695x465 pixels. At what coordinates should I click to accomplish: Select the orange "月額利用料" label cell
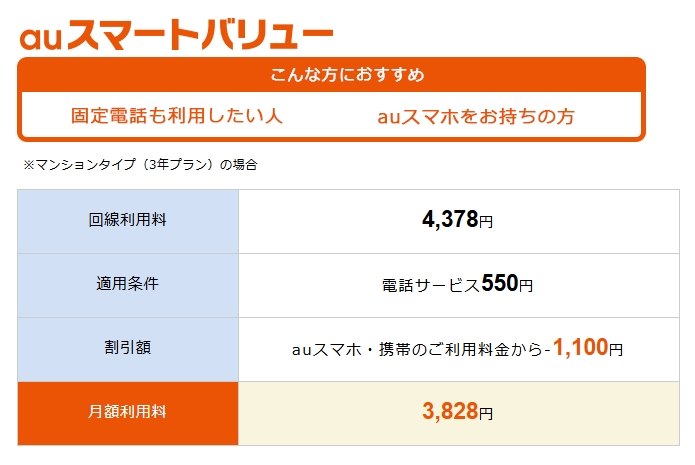128,411
